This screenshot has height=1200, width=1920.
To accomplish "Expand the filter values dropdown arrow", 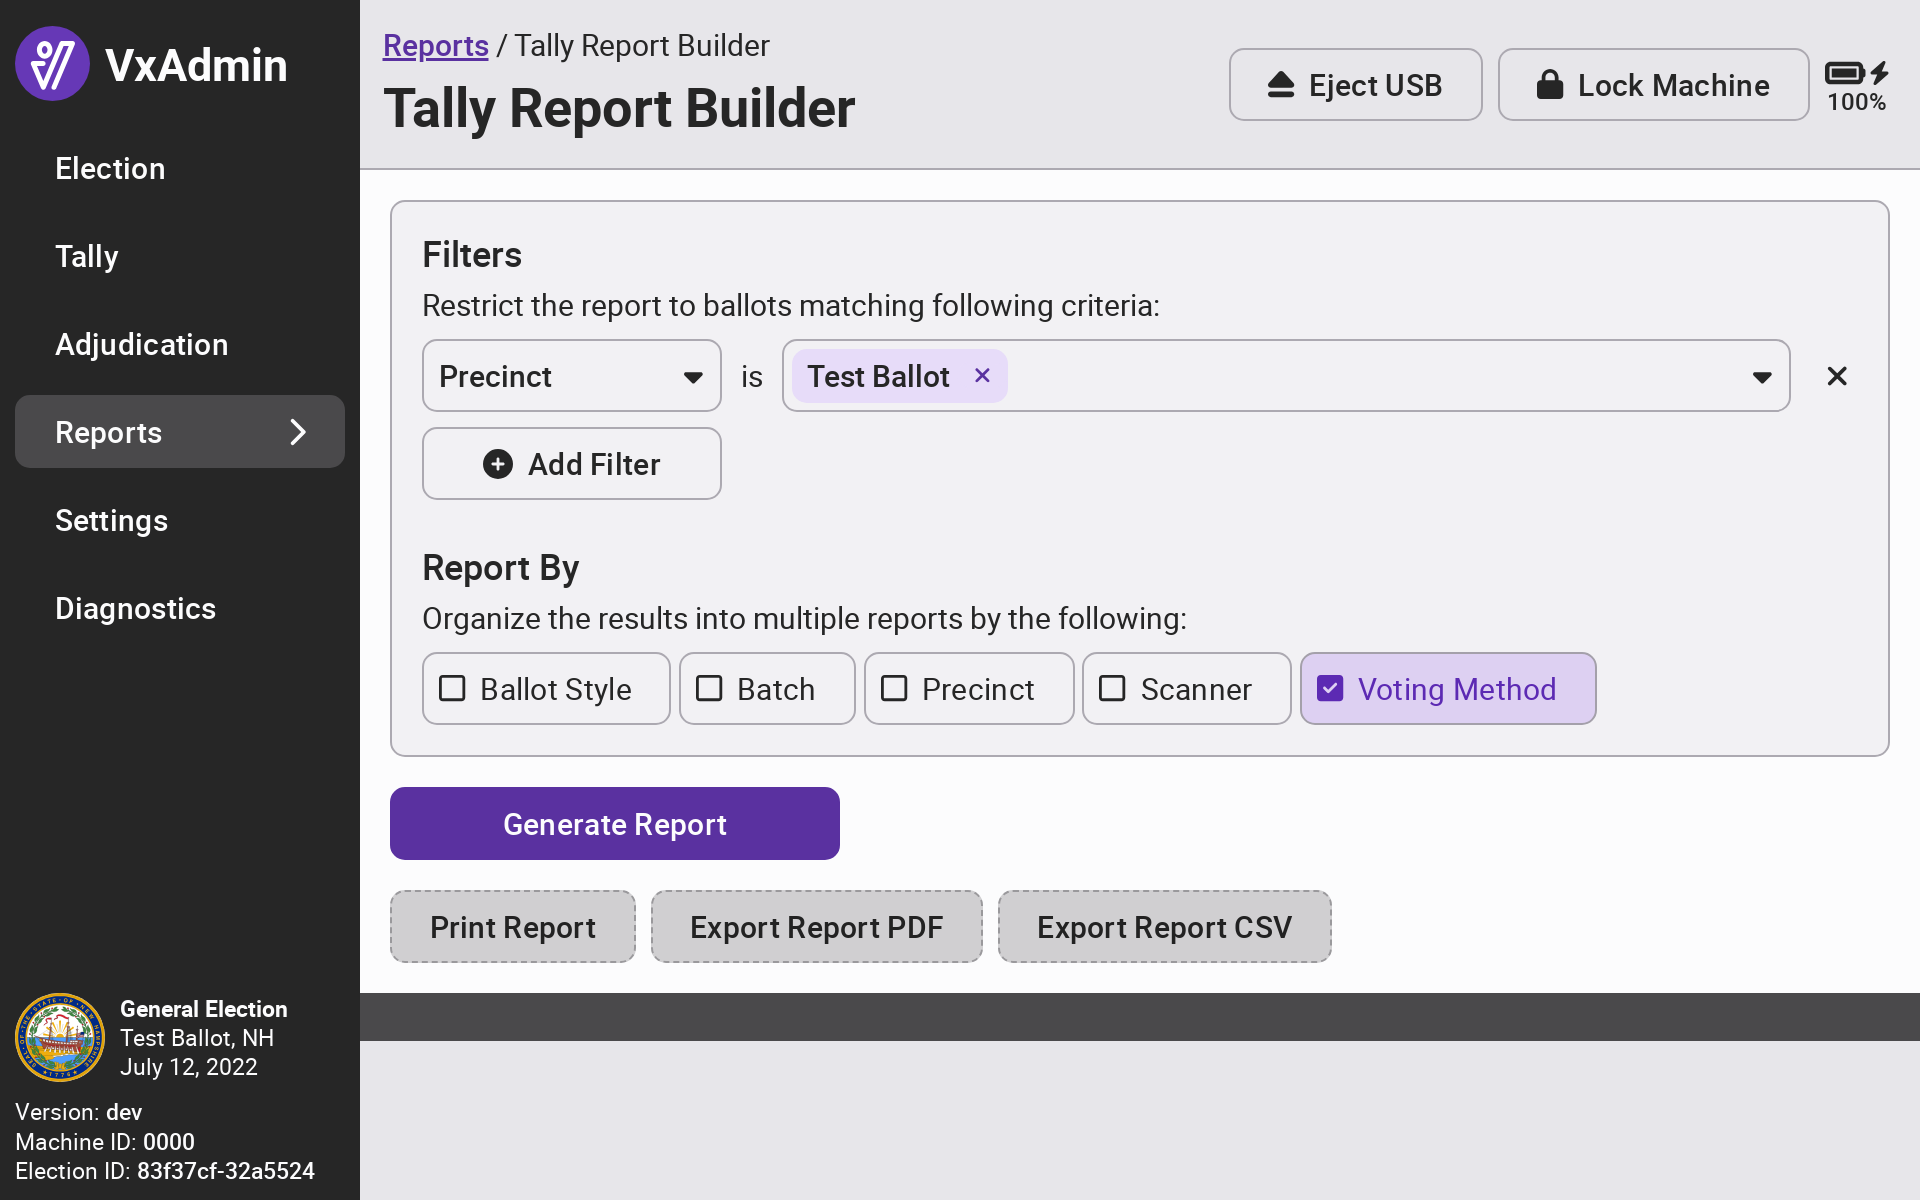I will [1762, 377].
